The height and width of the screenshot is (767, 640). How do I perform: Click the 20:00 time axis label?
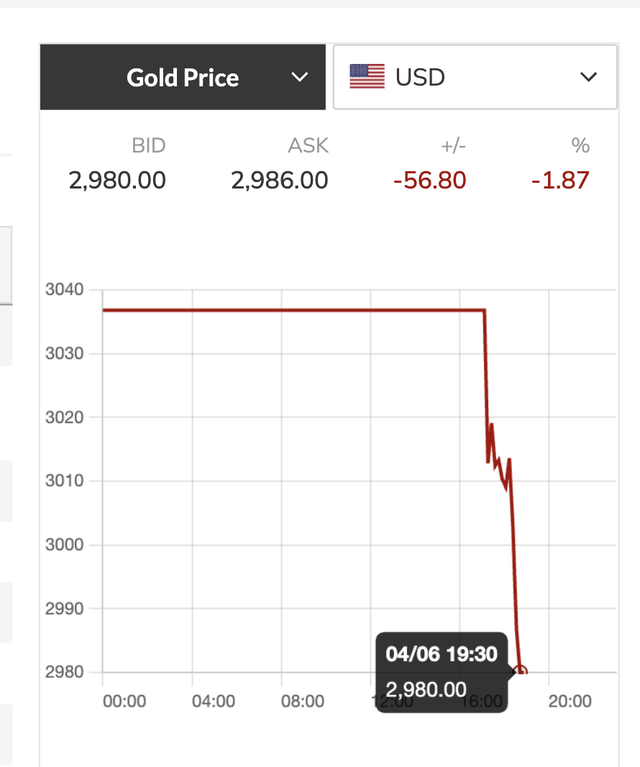coord(570,702)
